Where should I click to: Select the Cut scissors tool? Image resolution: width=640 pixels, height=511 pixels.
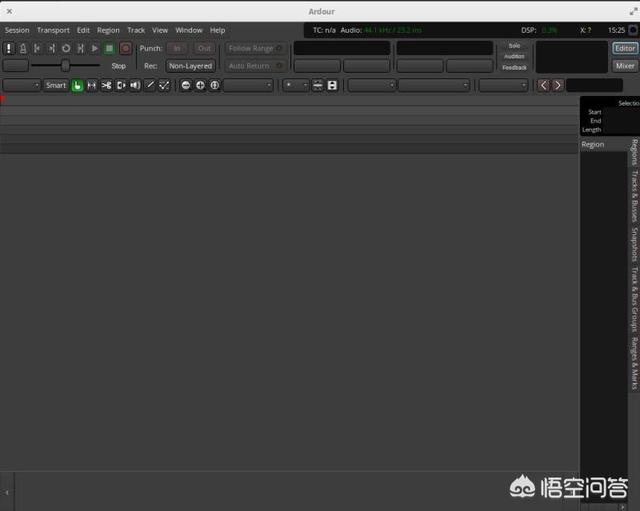[x=106, y=86]
